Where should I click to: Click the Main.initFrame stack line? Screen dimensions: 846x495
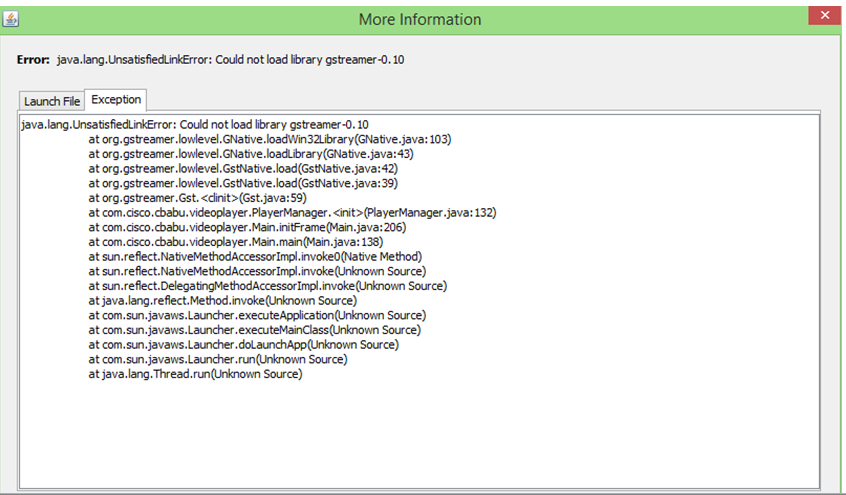click(x=247, y=227)
